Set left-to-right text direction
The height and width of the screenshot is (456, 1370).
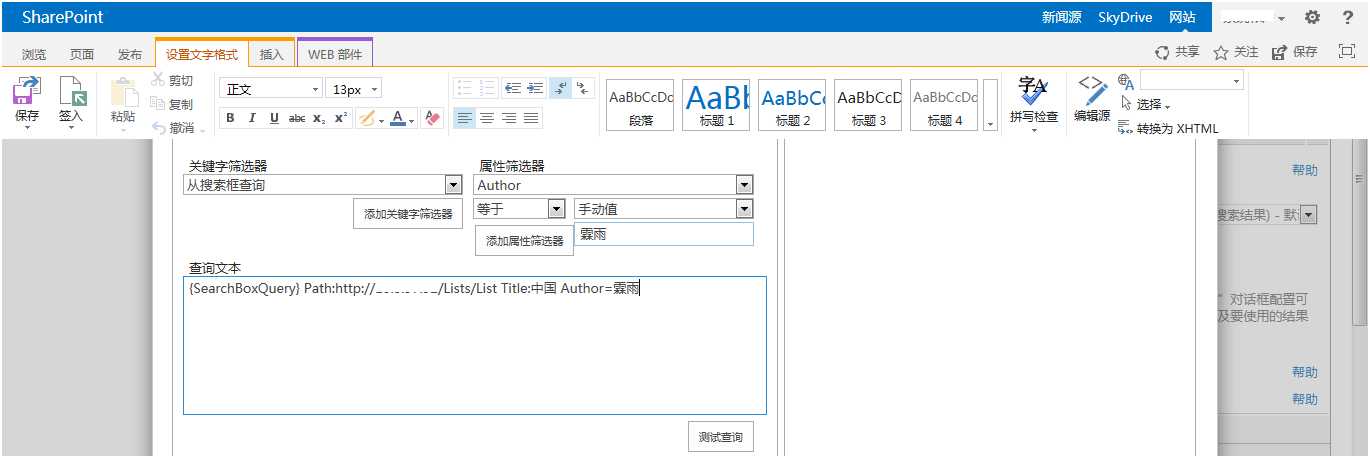click(x=561, y=88)
